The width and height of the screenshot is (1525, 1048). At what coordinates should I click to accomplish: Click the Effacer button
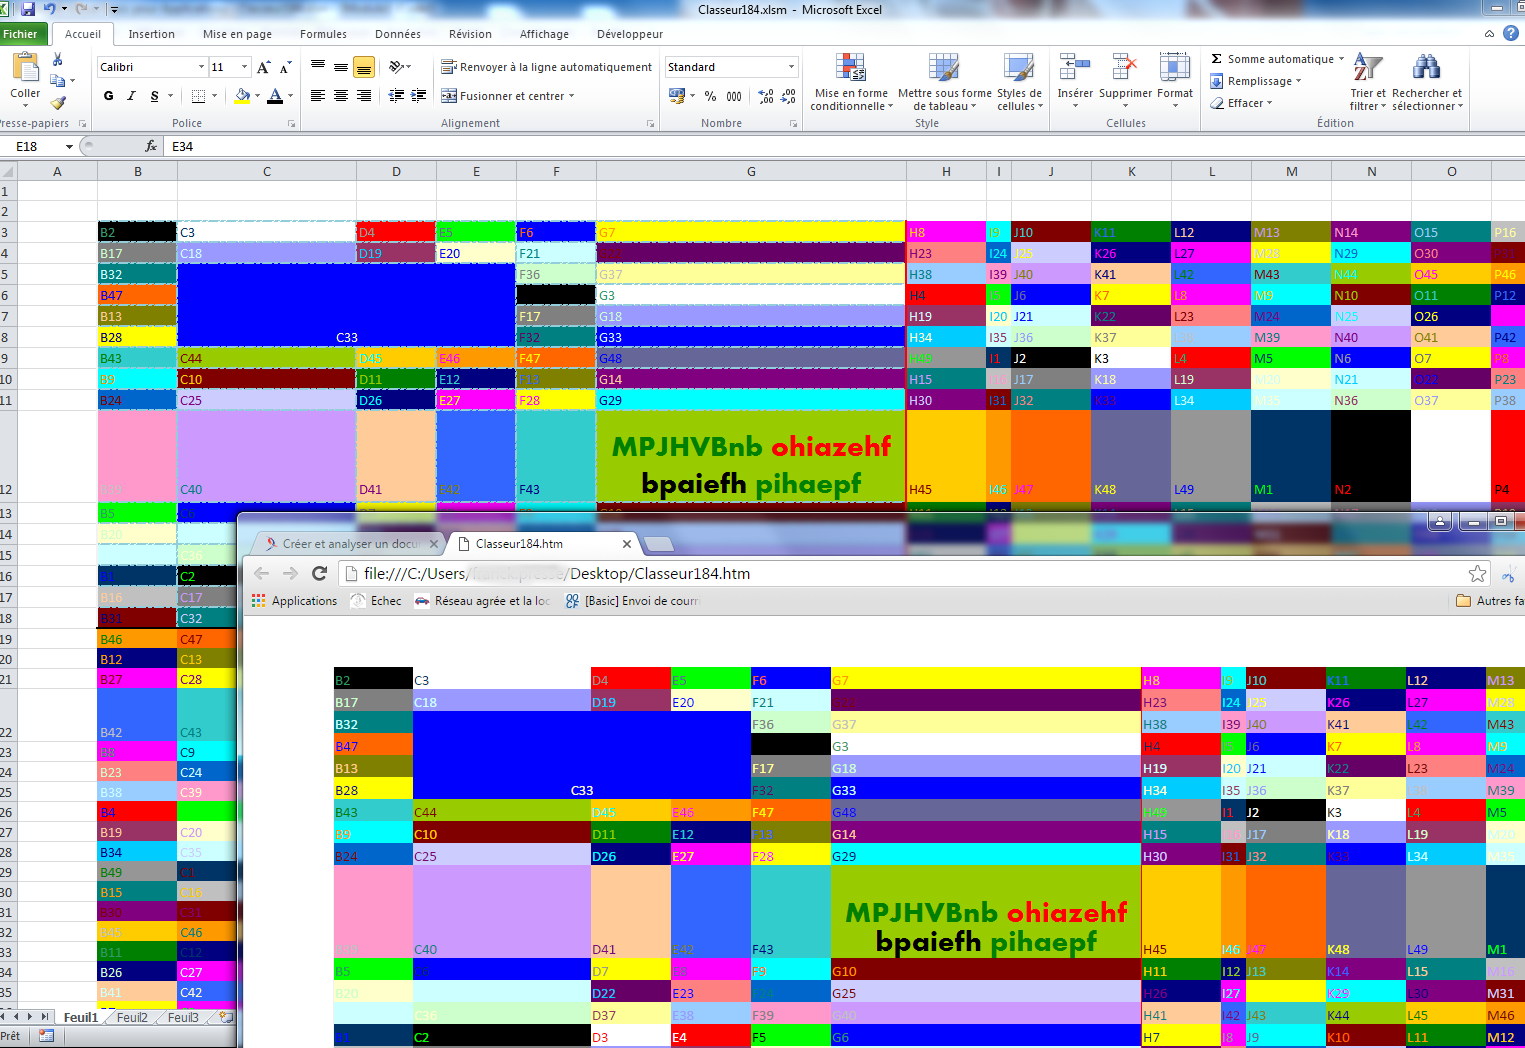(1241, 103)
